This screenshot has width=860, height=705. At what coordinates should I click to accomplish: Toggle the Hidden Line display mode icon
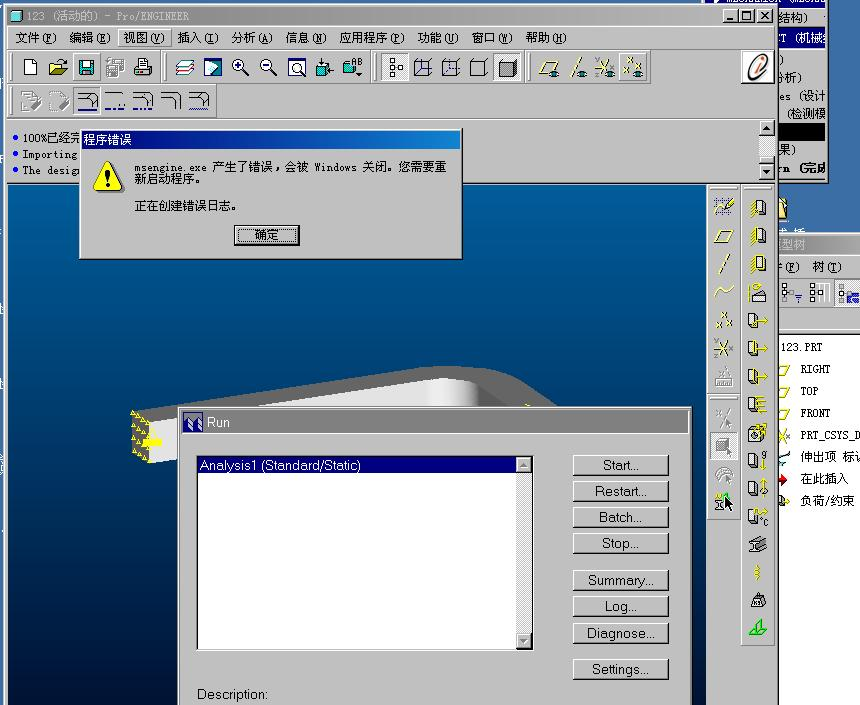pos(451,67)
